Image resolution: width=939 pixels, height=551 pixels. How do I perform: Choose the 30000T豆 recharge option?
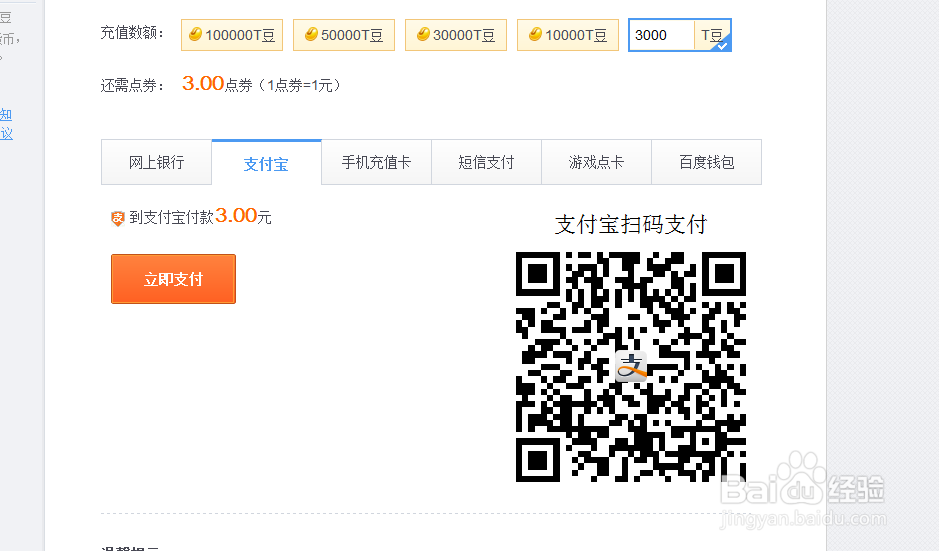456,35
